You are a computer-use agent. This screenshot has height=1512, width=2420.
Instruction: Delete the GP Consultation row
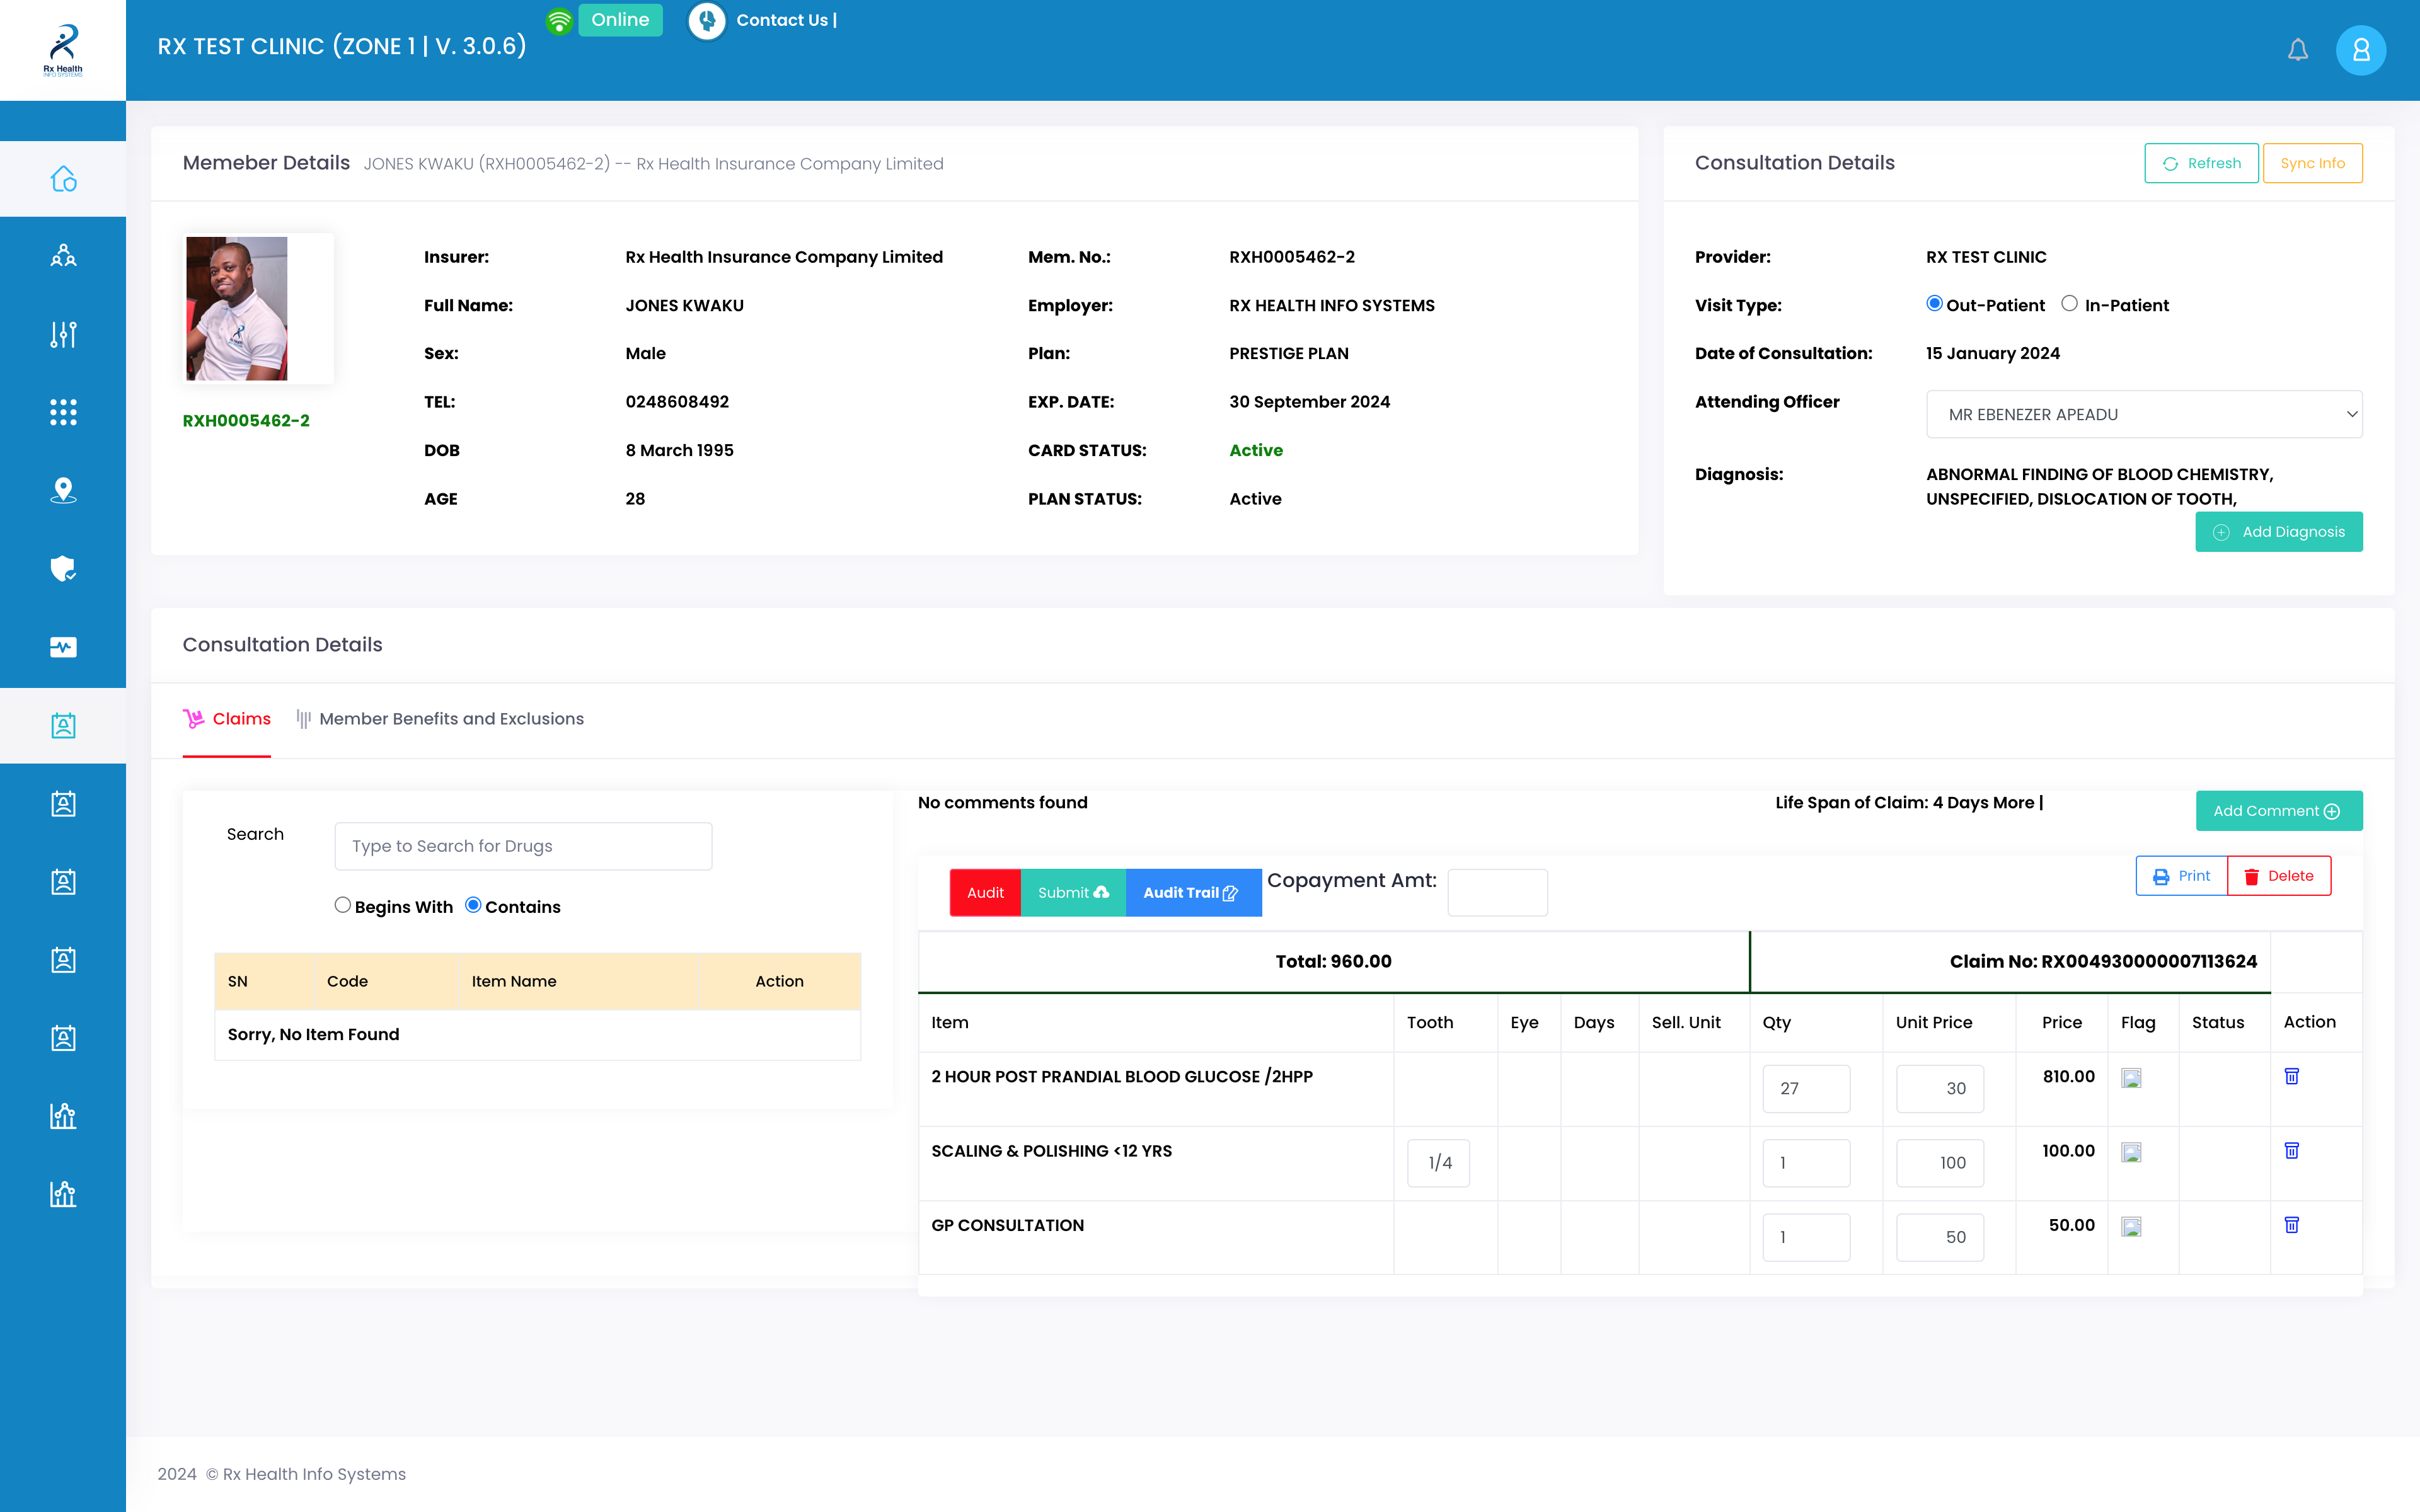(2292, 1224)
